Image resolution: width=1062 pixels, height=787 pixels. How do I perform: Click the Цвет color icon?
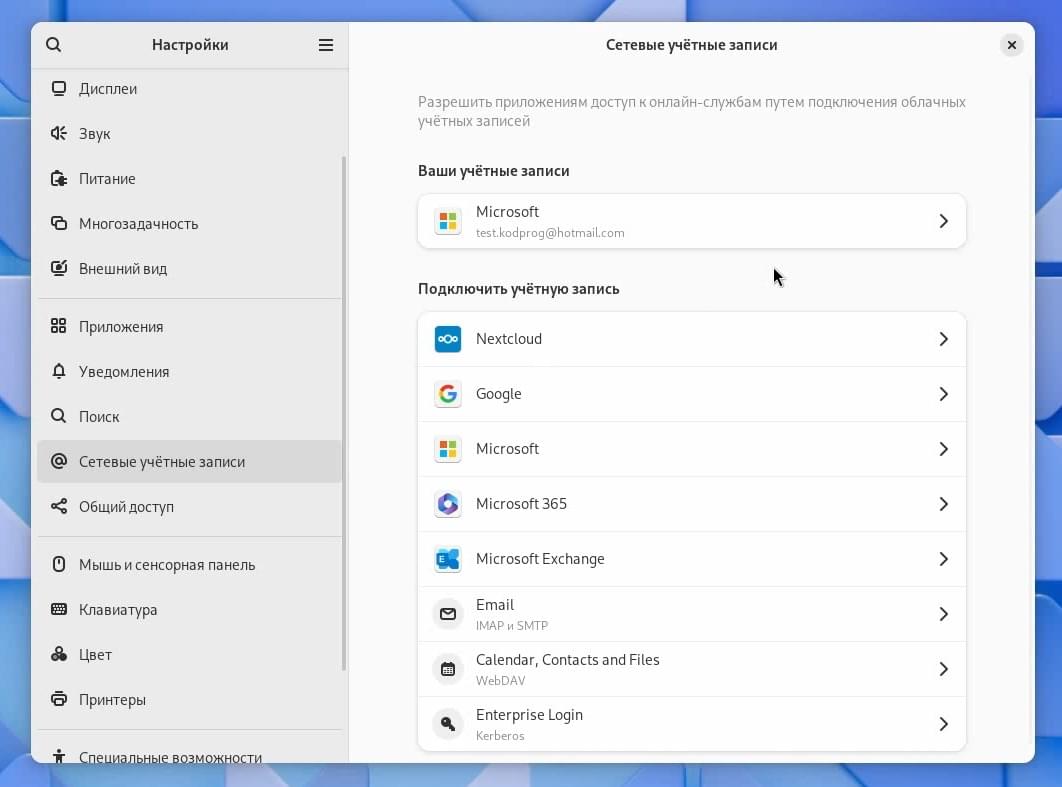point(59,654)
